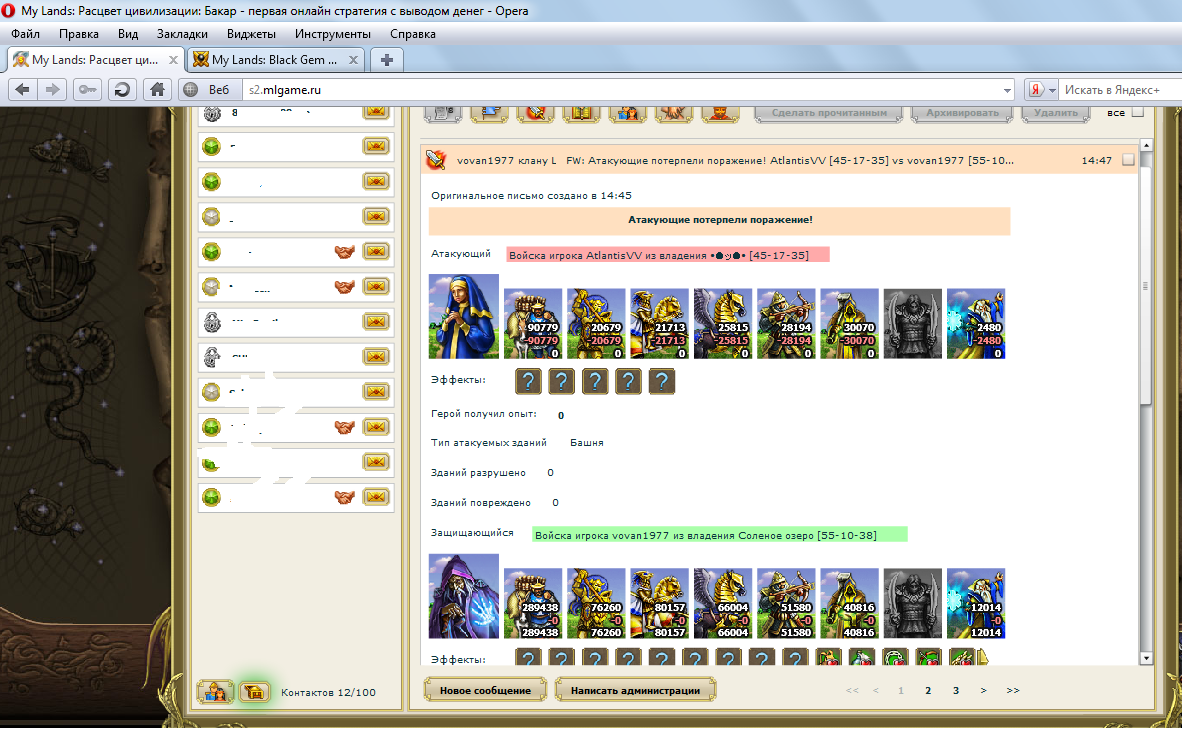This screenshot has height=734, width=1182.
Task: Click envelope icon in the first contact row
Action: [376, 112]
